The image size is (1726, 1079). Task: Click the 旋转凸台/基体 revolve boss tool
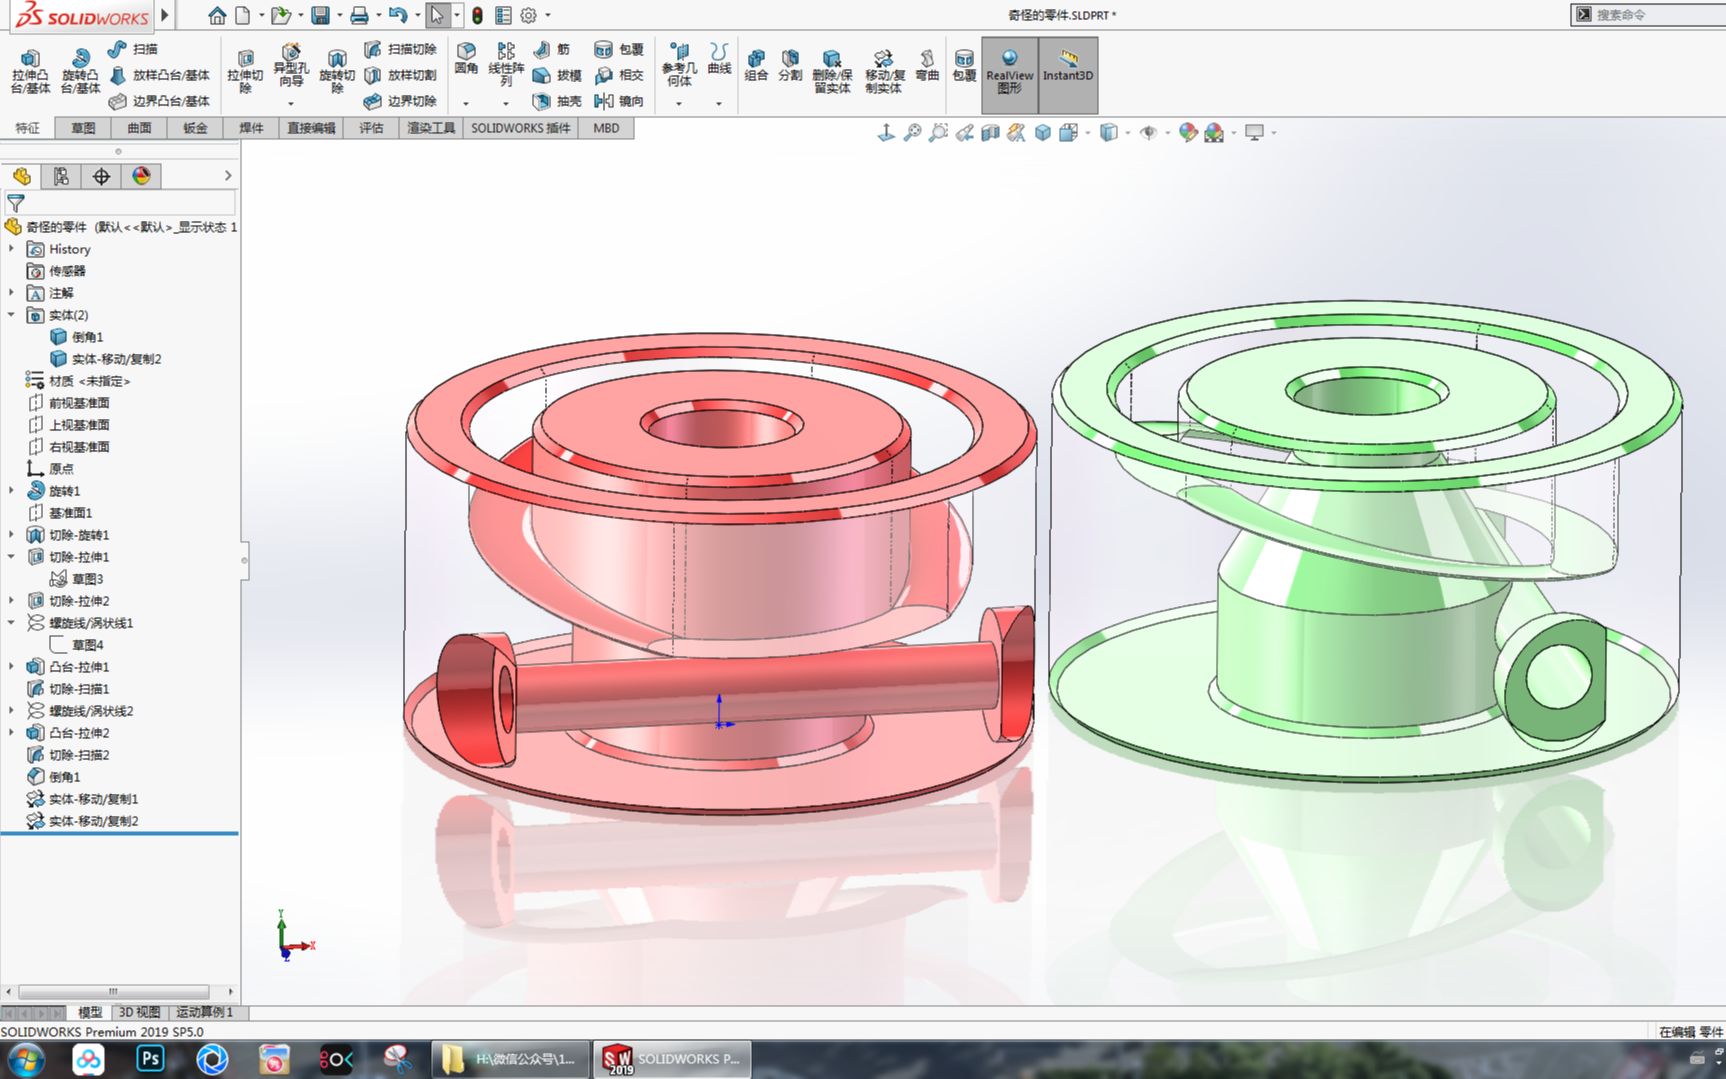80,71
